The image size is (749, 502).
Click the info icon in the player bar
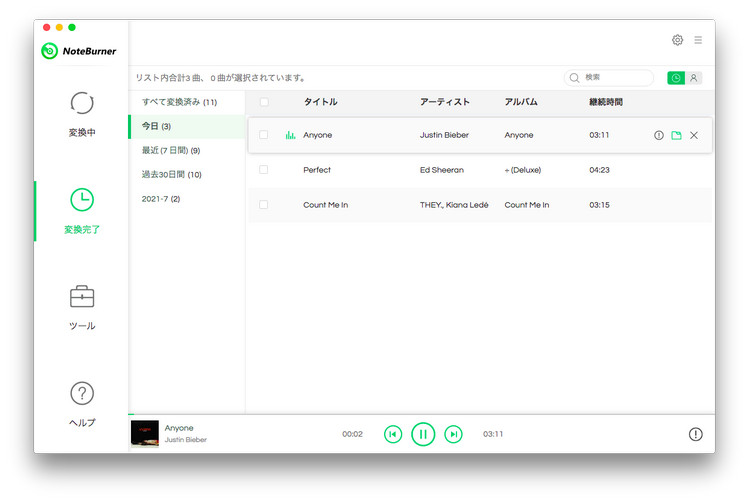point(696,434)
